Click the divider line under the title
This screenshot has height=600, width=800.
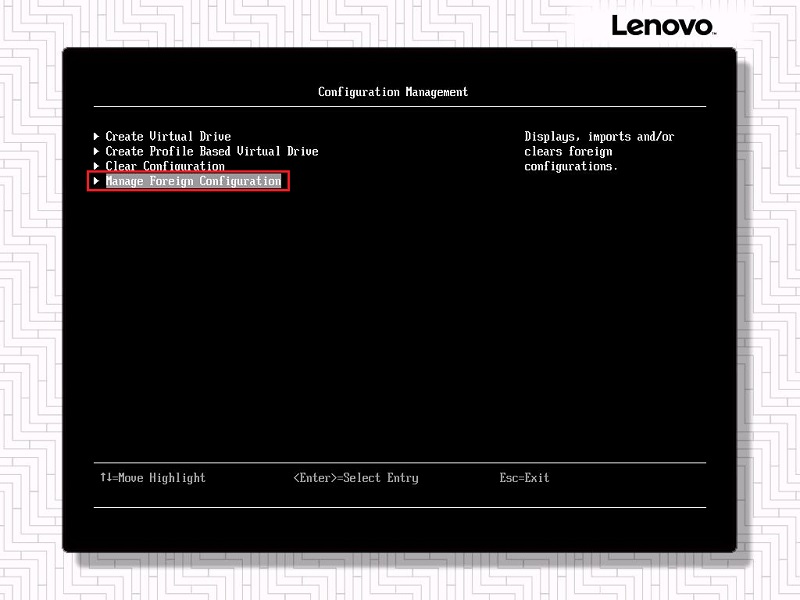(x=400, y=106)
